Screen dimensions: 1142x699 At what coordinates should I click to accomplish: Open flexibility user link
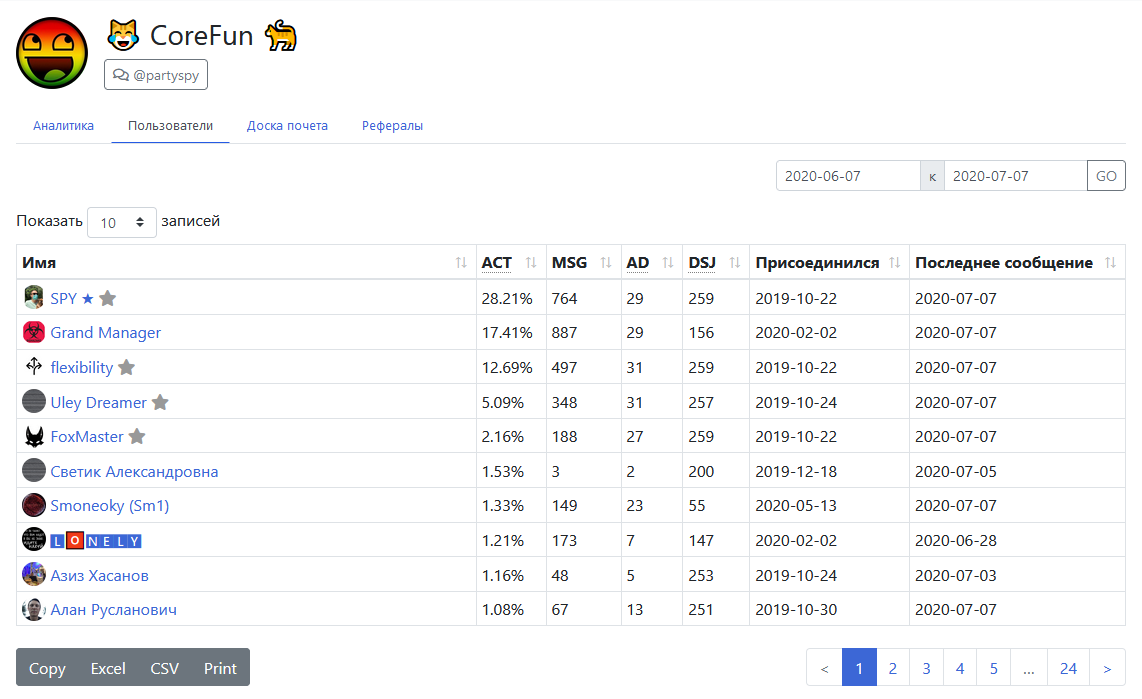[x=82, y=368]
